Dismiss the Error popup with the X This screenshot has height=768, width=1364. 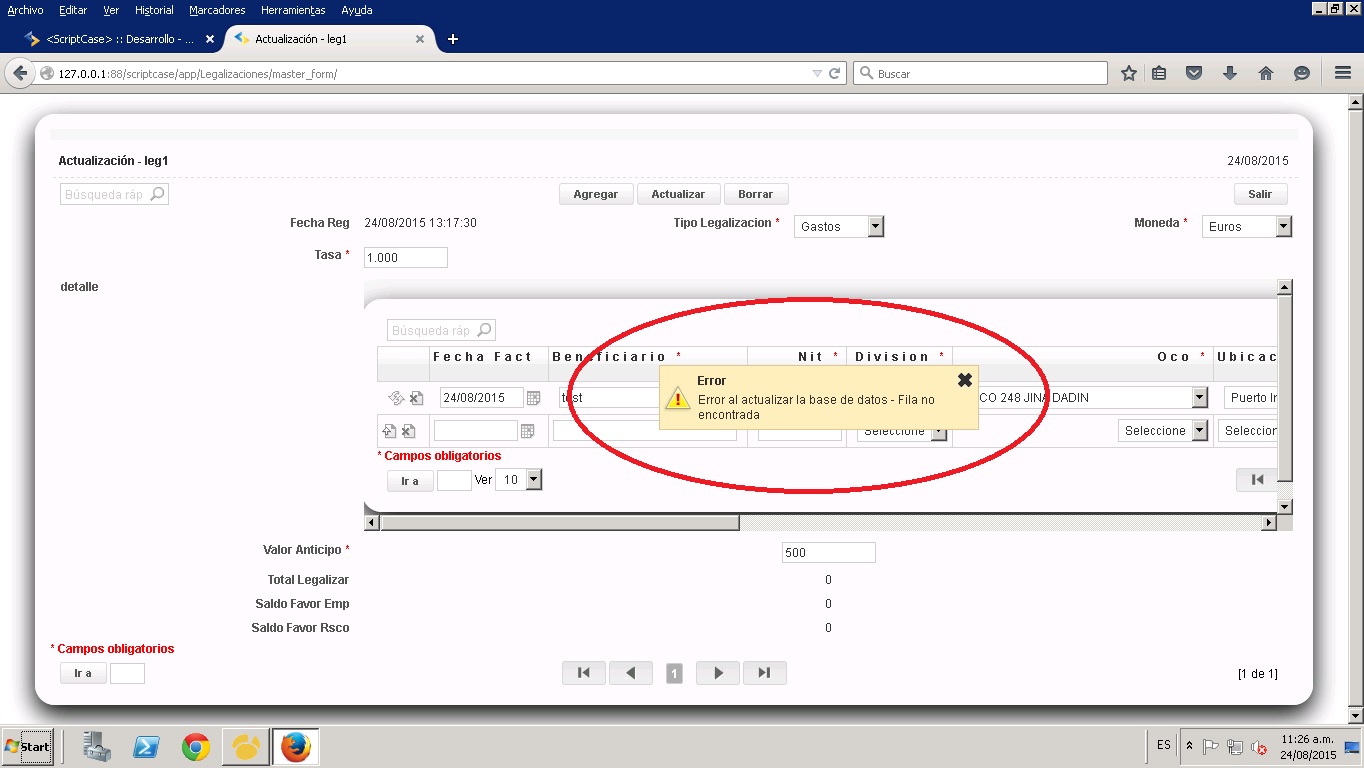point(965,380)
